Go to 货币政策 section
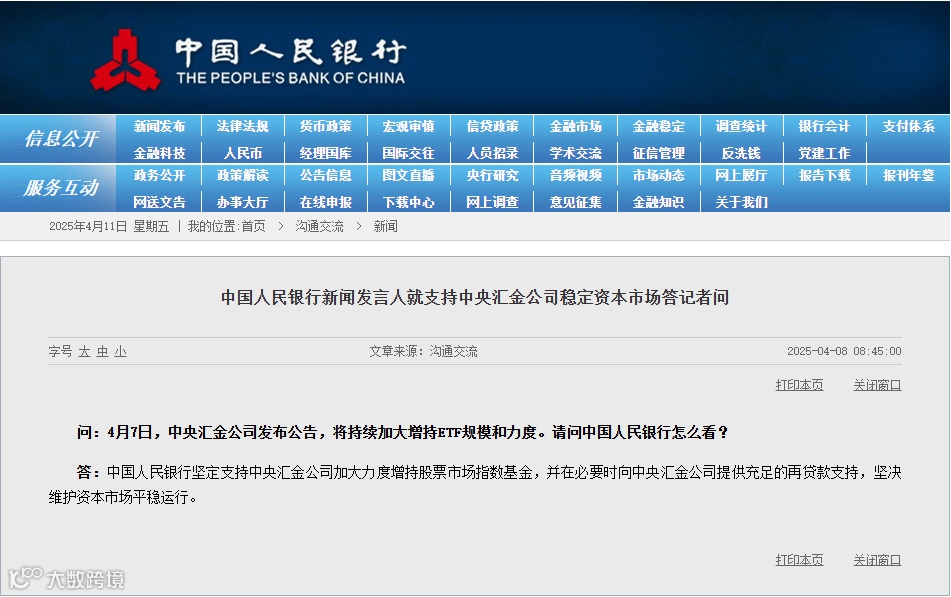The height and width of the screenshot is (597, 951). click(x=326, y=126)
